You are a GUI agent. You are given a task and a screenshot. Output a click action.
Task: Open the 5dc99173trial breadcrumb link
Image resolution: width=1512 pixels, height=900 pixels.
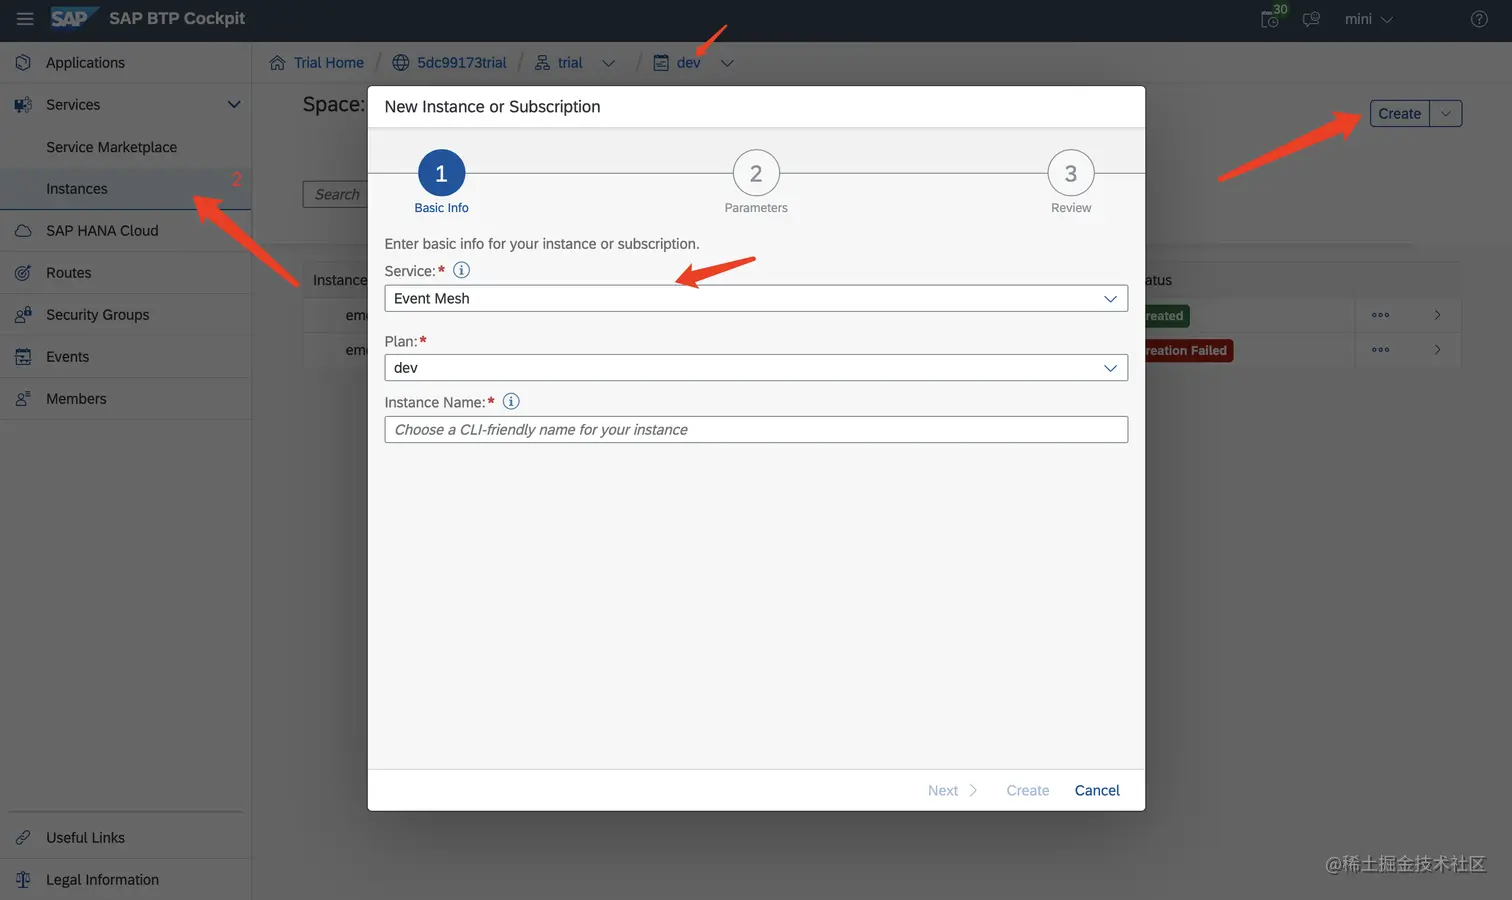461,63
